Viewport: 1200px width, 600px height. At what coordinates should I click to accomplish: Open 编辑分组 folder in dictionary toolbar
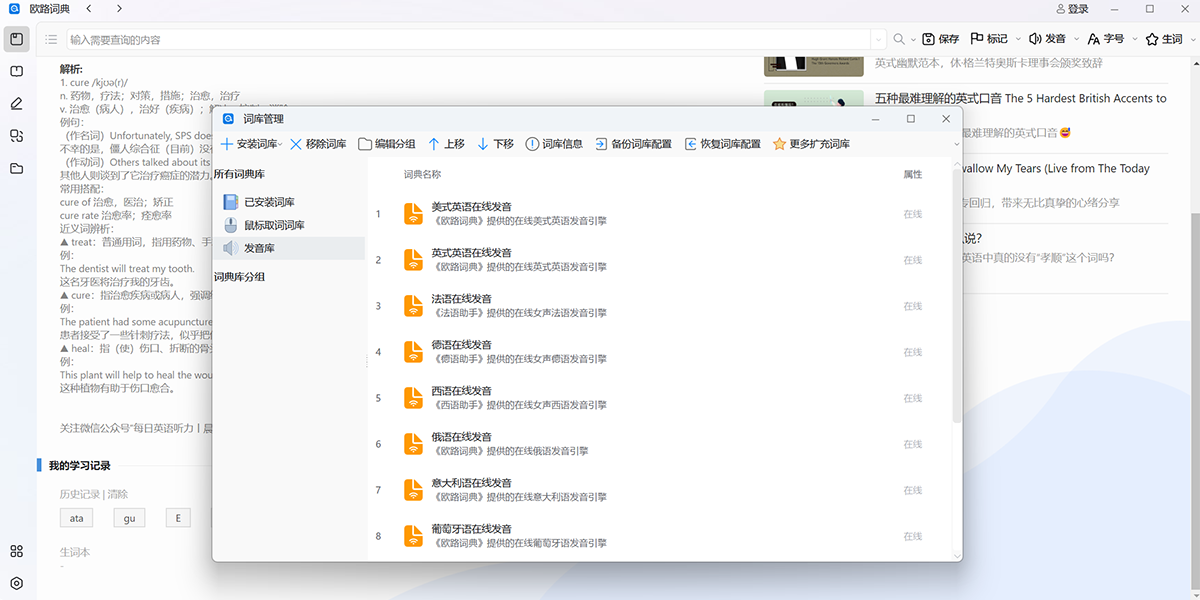[387, 144]
